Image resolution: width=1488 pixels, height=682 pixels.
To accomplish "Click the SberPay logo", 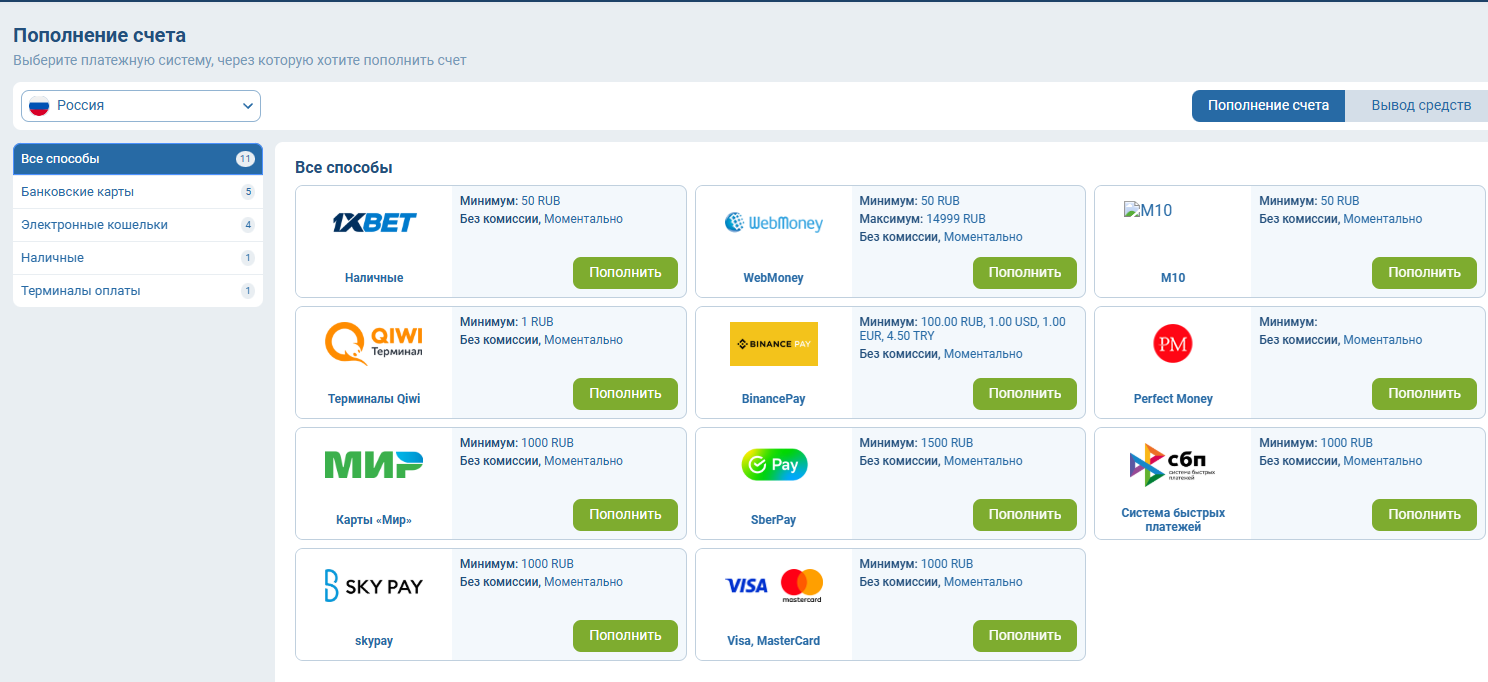I will (x=773, y=464).
